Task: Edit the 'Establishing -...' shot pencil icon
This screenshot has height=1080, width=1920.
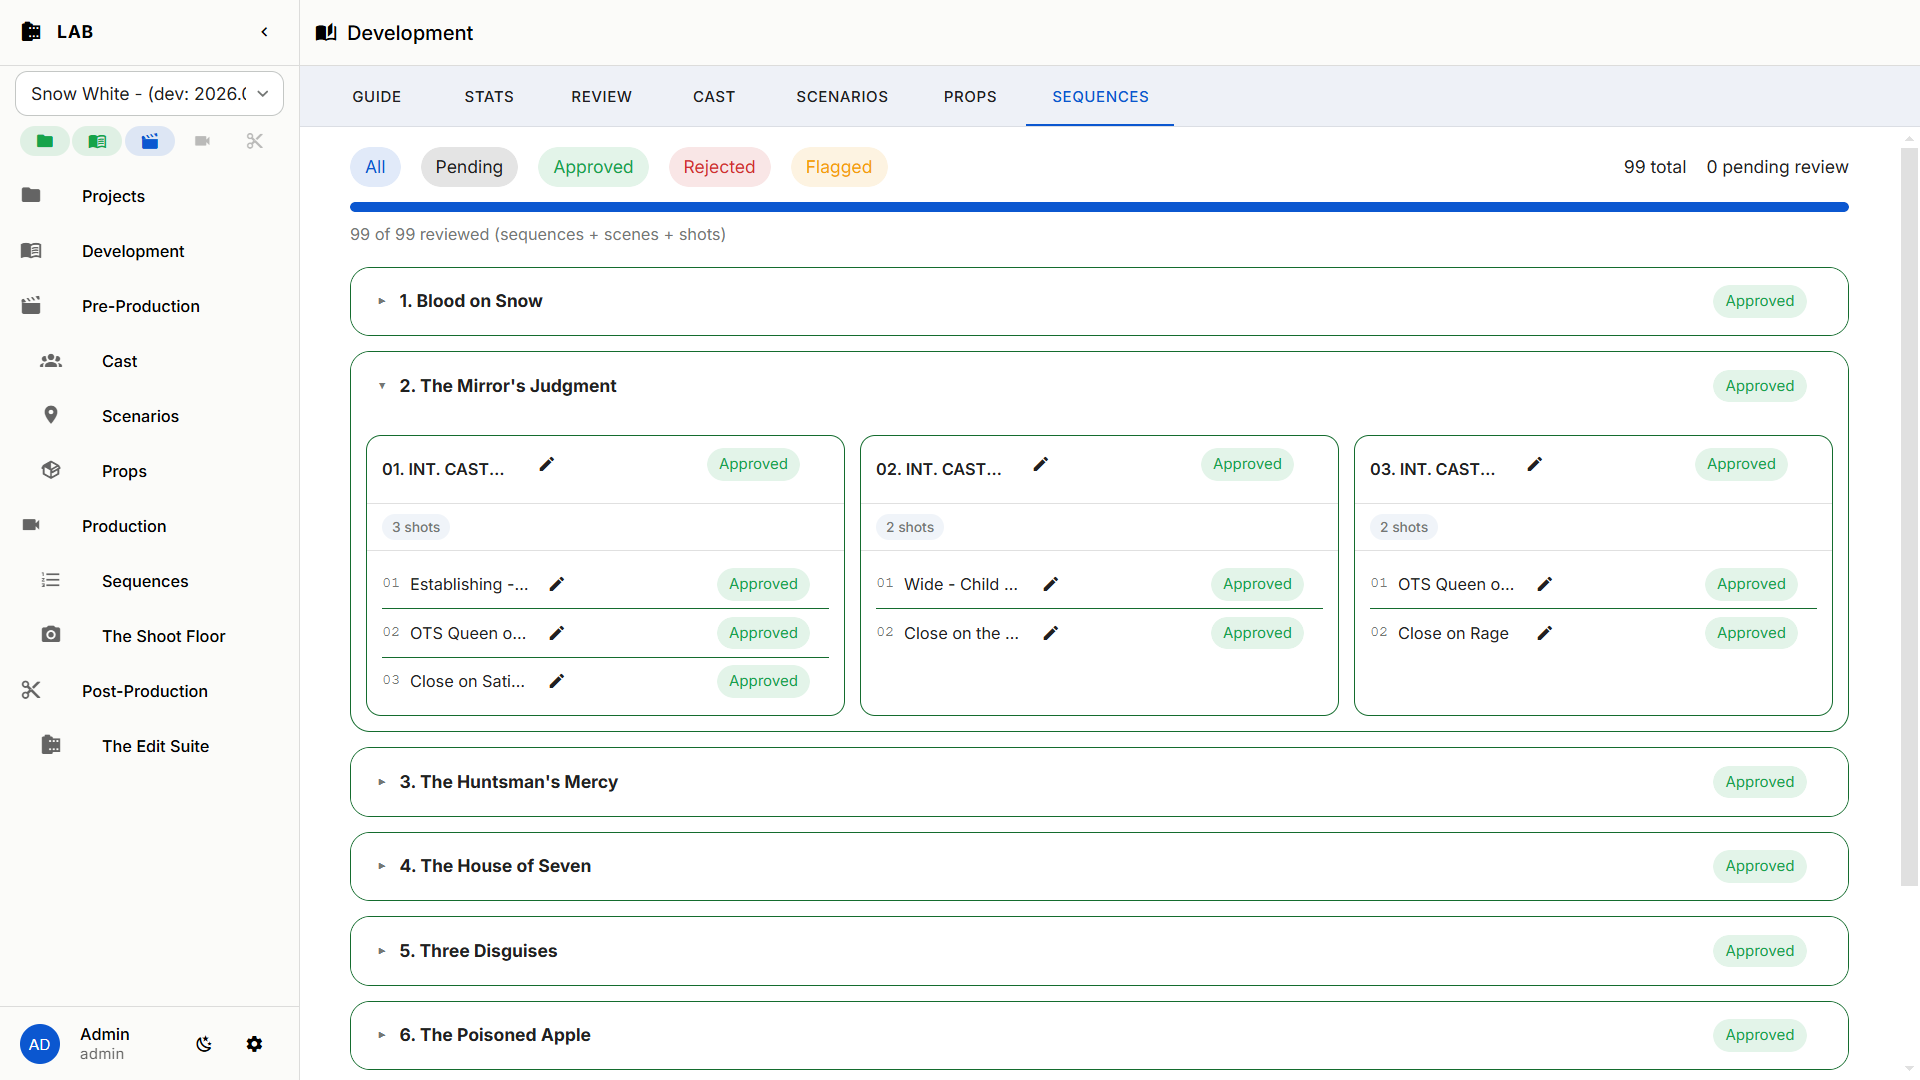Action: pos(557,584)
